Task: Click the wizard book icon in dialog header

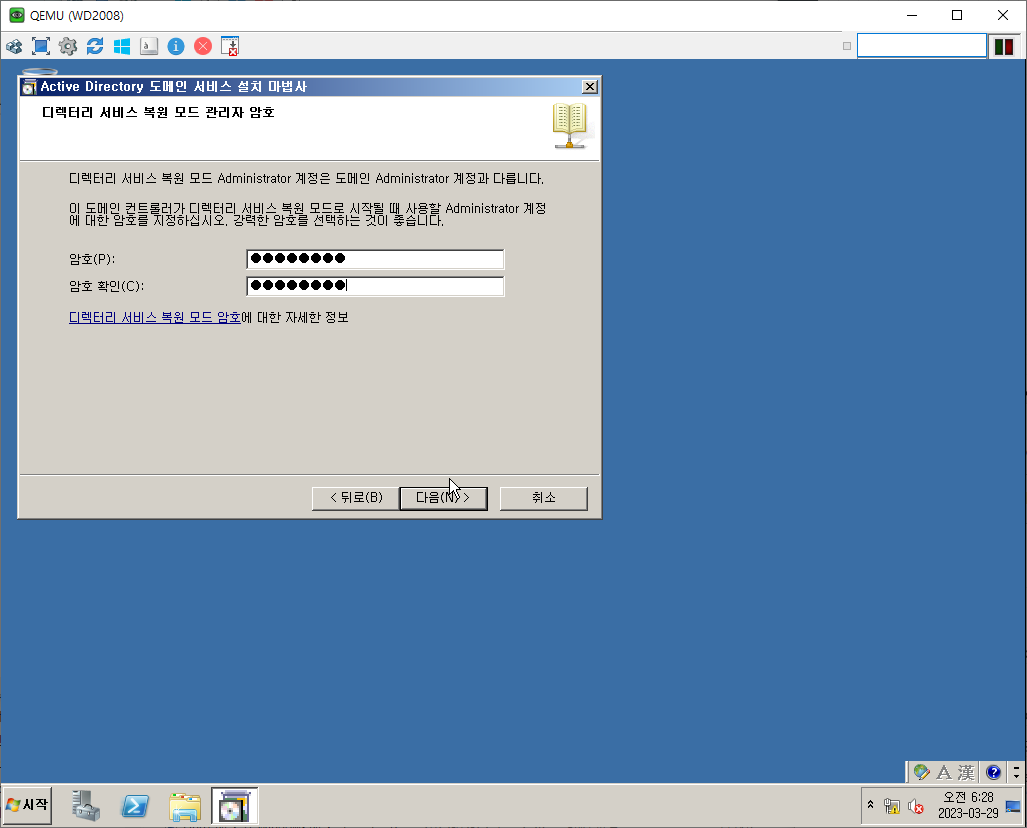Action: click(570, 125)
